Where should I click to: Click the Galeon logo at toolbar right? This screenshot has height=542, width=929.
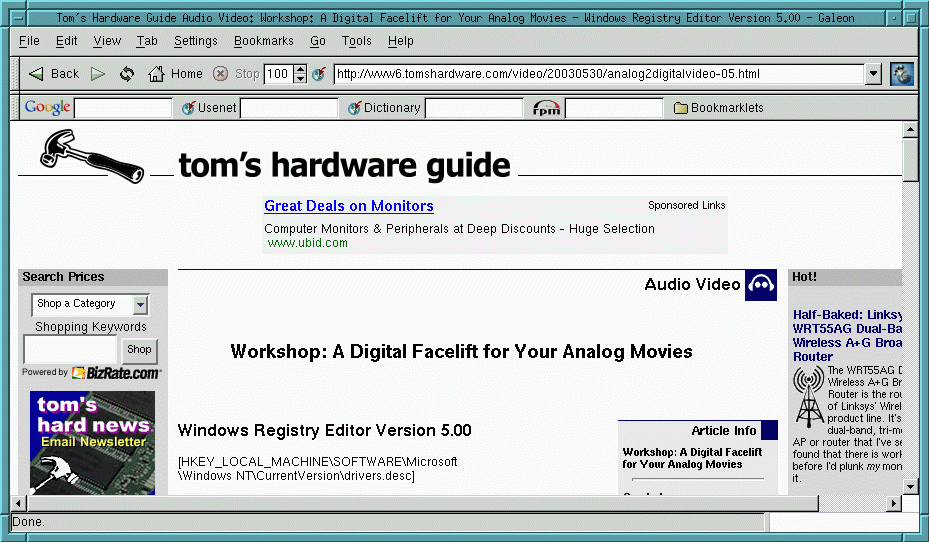click(901, 74)
